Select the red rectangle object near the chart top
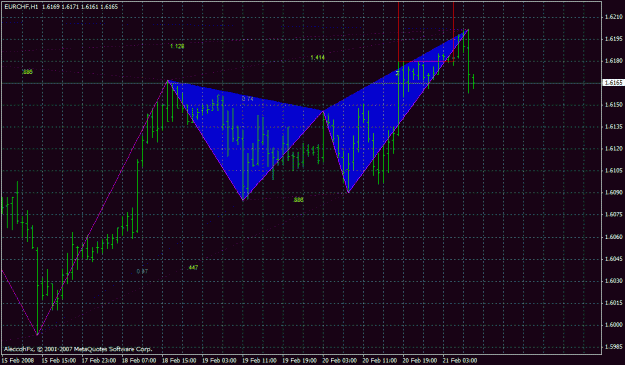The width and height of the screenshot is (625, 365). (426, 32)
